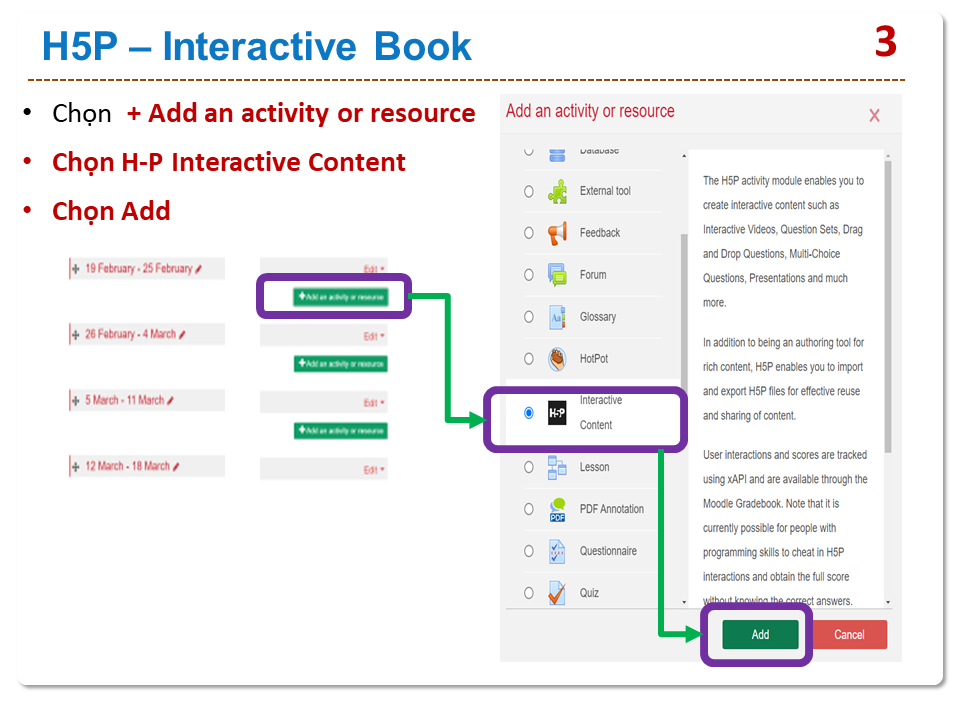The width and height of the screenshot is (960, 720).
Task: Choose the Questionnaire radio option
Action: (529, 551)
